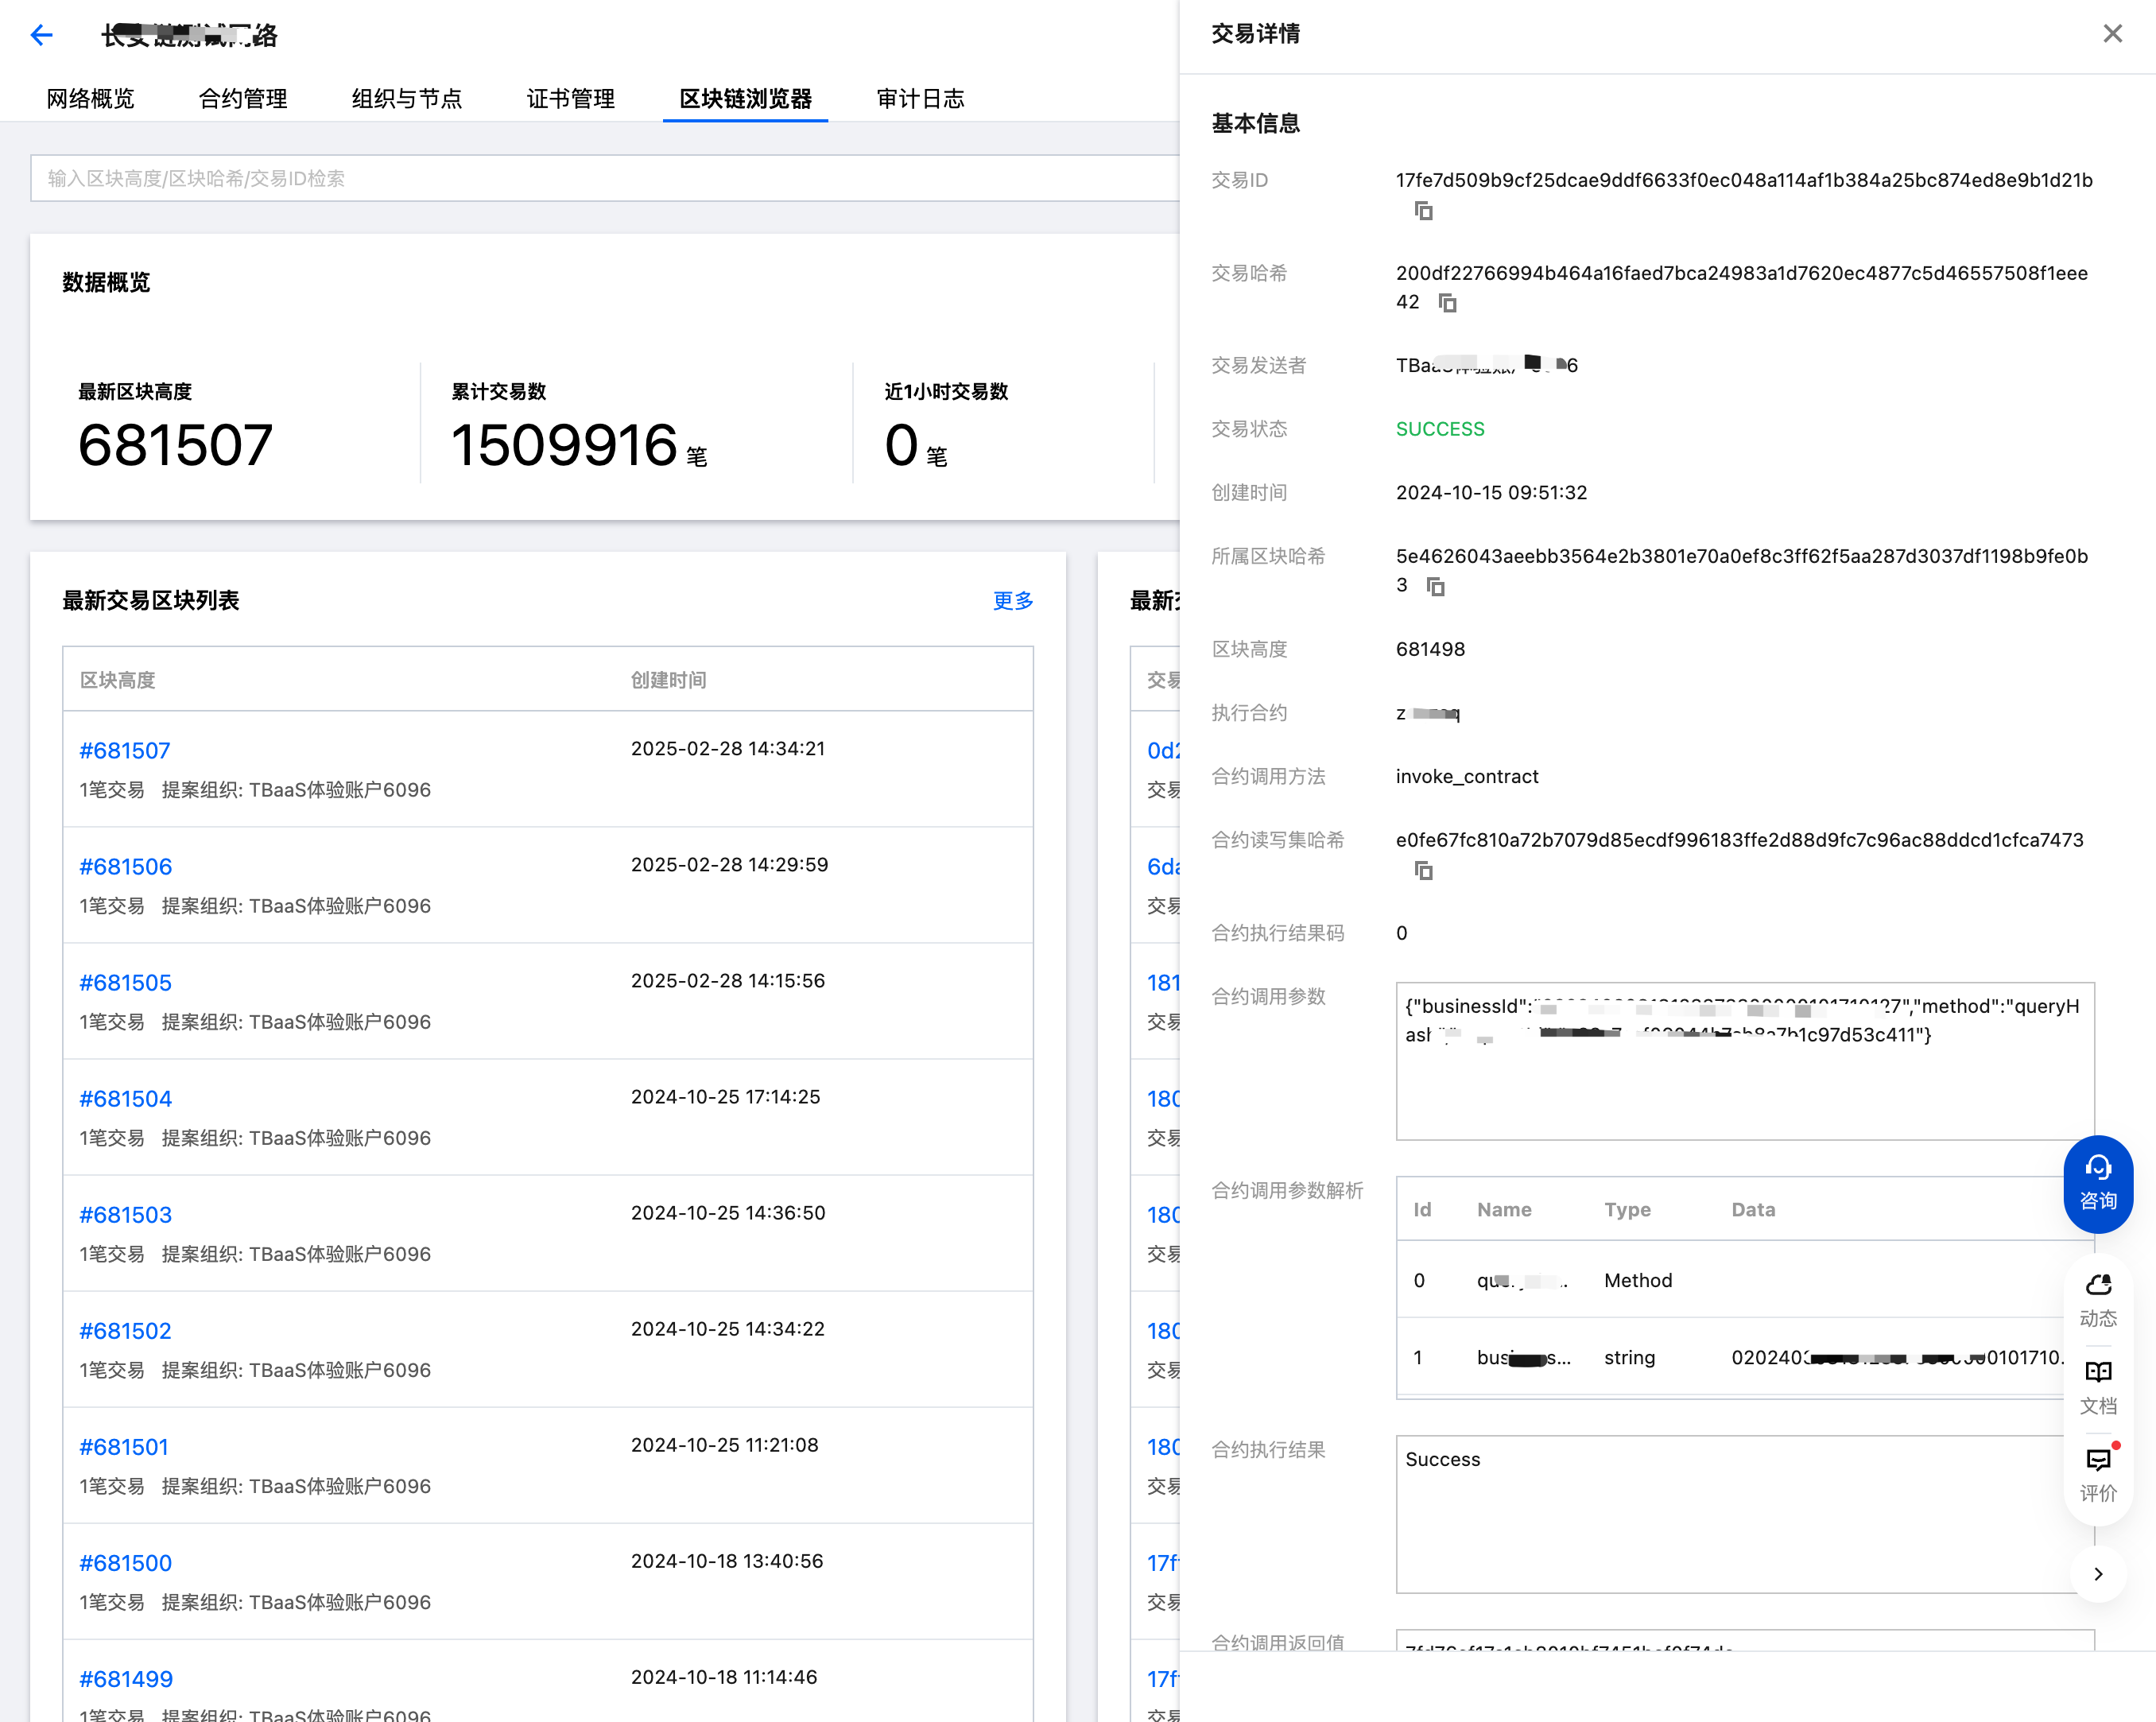
Task: Copy the transaction ID value
Action: click(x=1423, y=211)
